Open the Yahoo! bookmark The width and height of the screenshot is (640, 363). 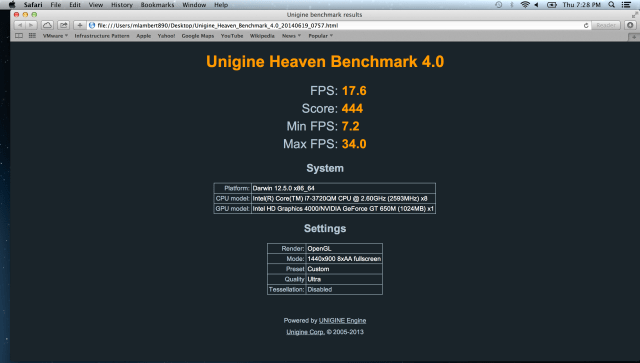tap(167, 36)
